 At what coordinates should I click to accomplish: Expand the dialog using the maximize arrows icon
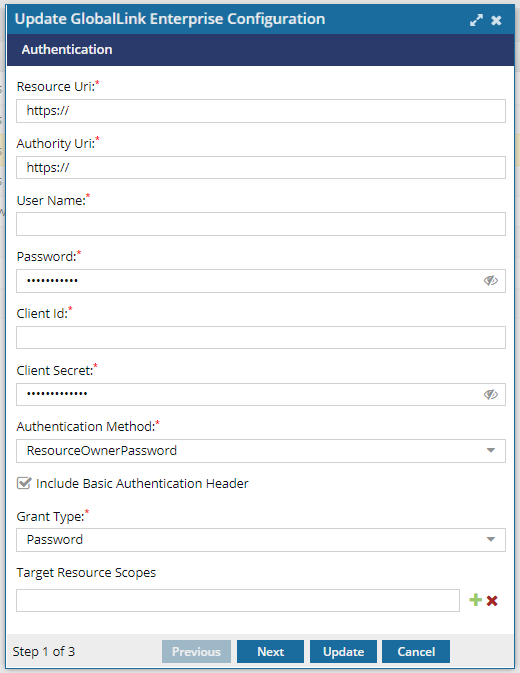(x=476, y=20)
